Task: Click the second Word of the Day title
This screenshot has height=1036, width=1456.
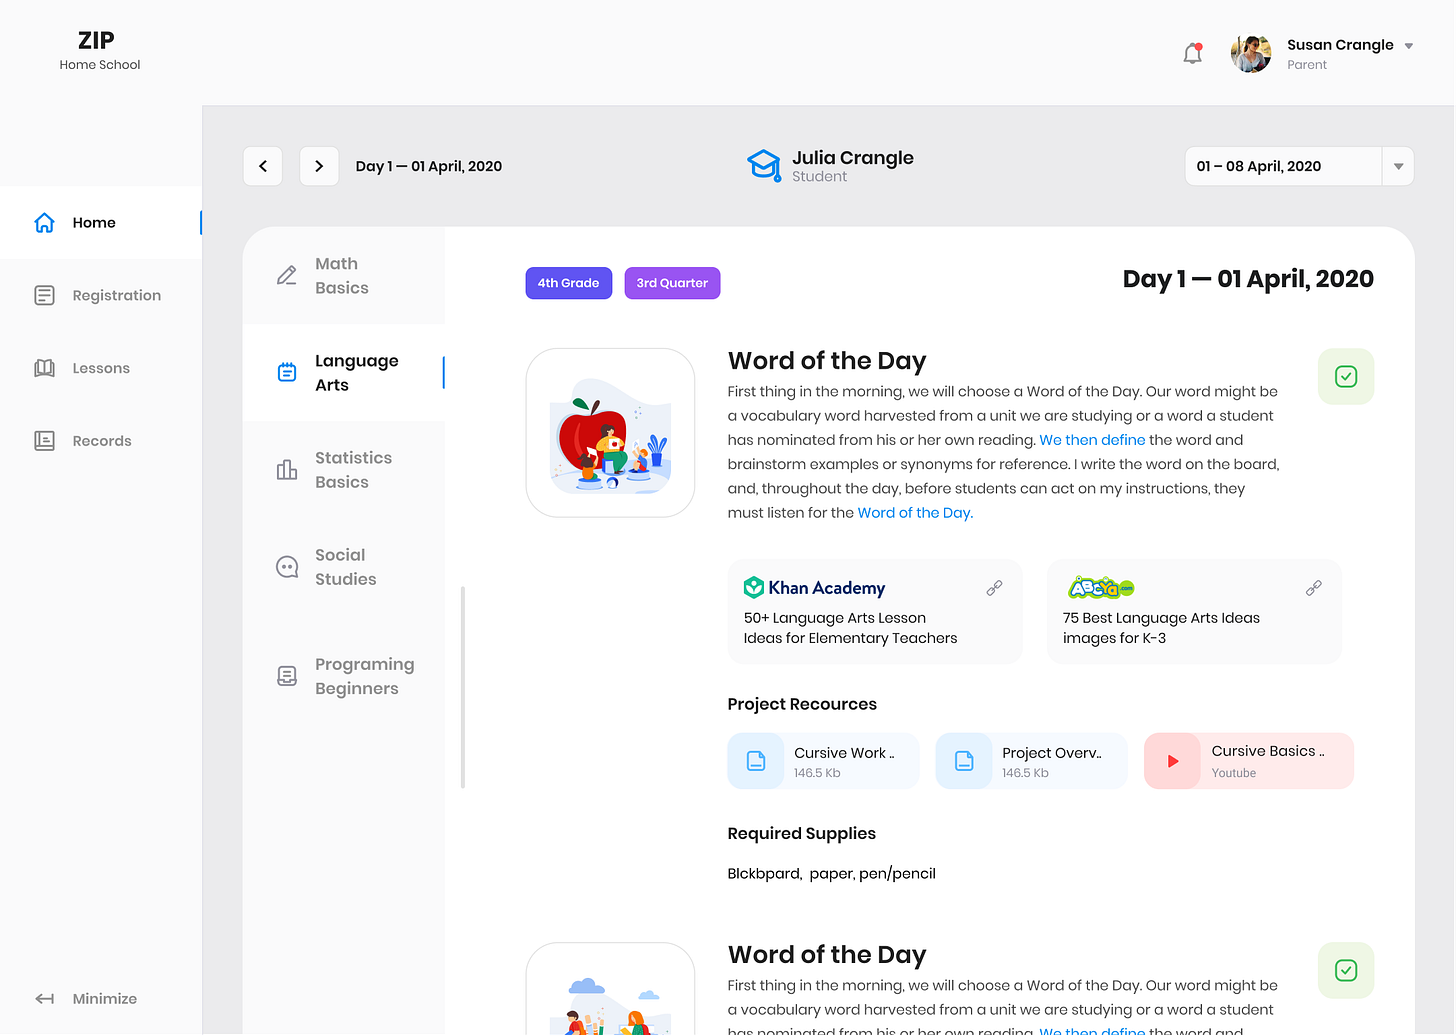Action: pyautogui.click(x=827, y=955)
